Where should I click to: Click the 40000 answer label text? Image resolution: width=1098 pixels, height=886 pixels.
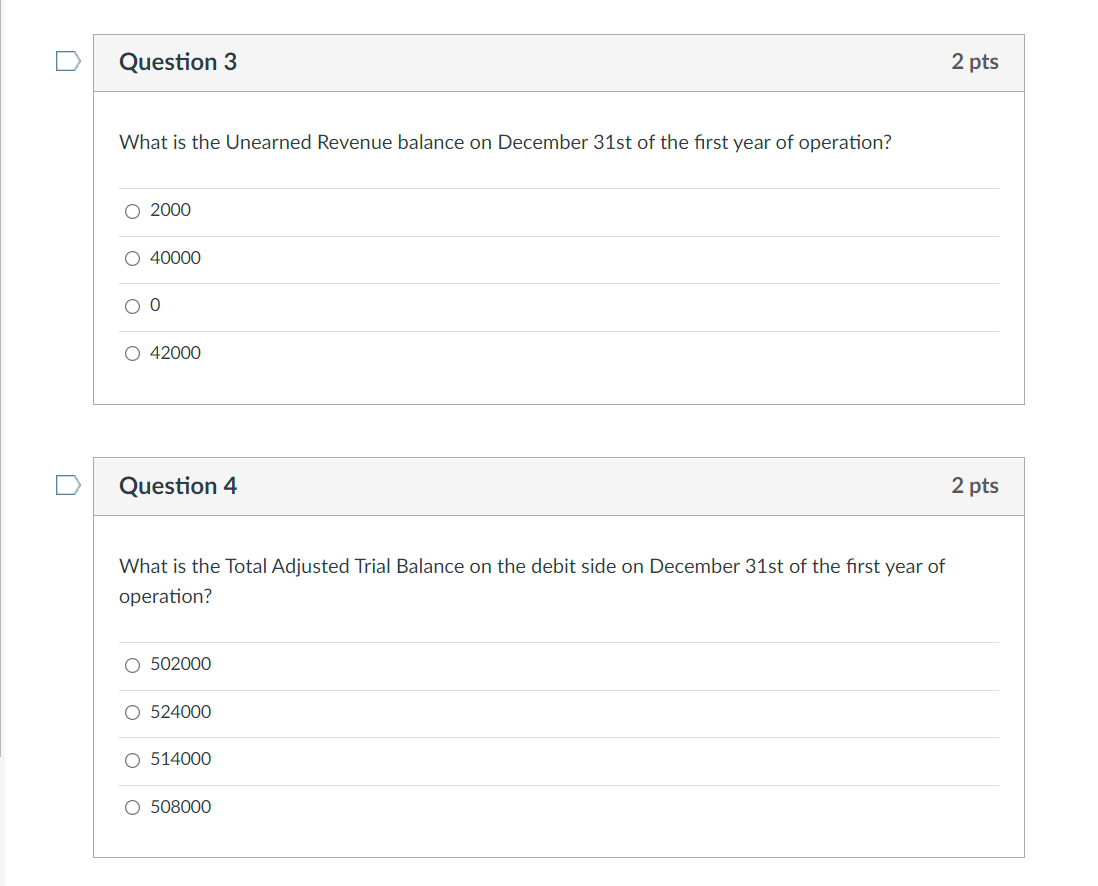[175, 258]
